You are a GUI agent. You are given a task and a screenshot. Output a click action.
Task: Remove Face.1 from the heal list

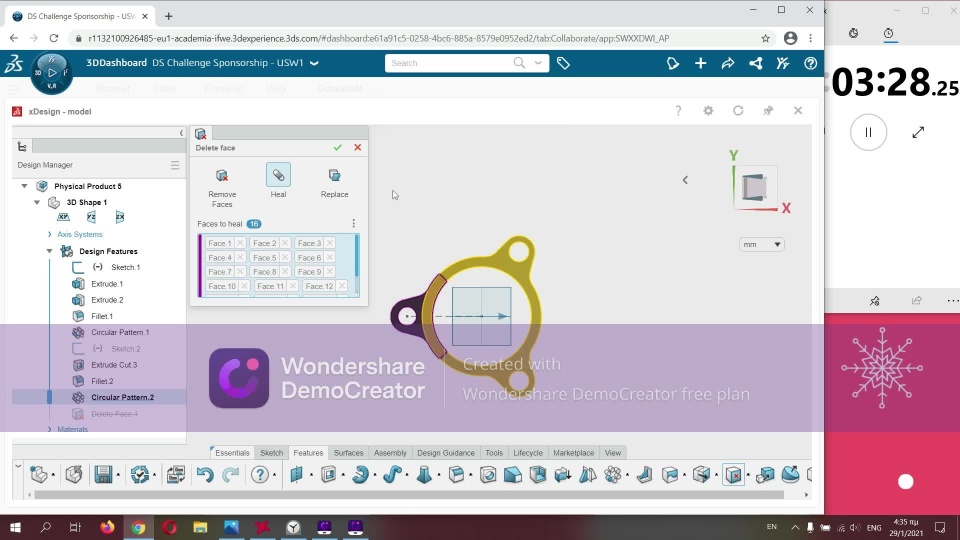(x=240, y=243)
